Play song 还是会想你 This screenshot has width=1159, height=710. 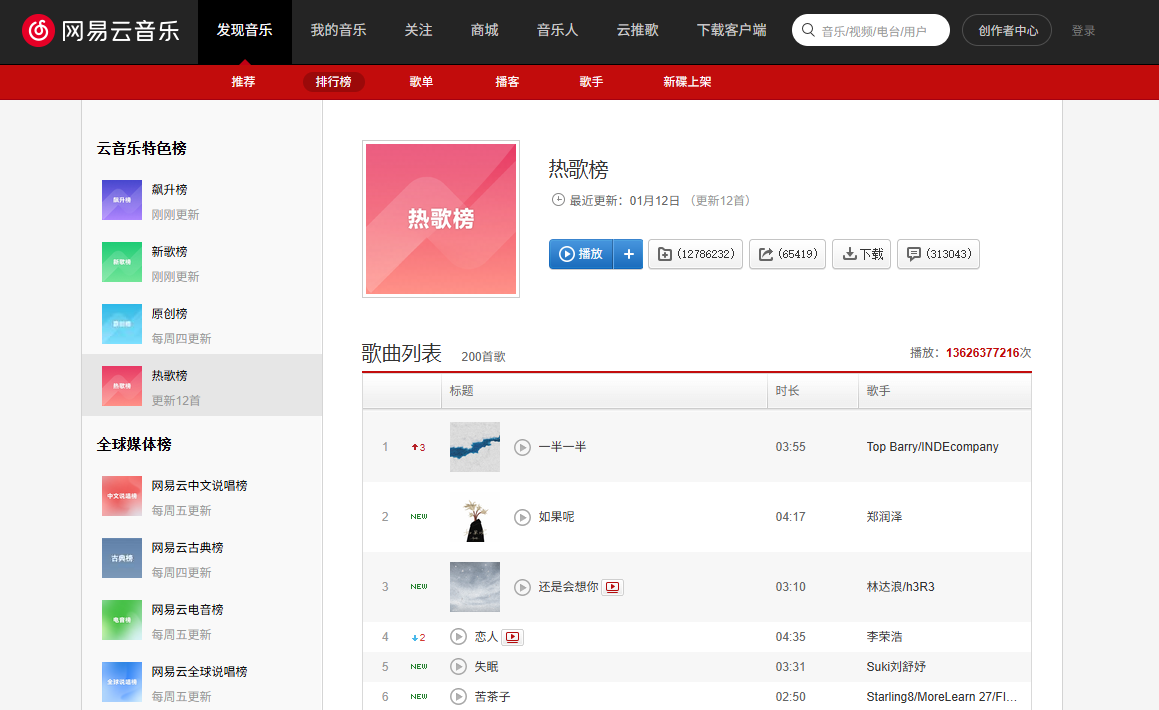click(x=523, y=587)
